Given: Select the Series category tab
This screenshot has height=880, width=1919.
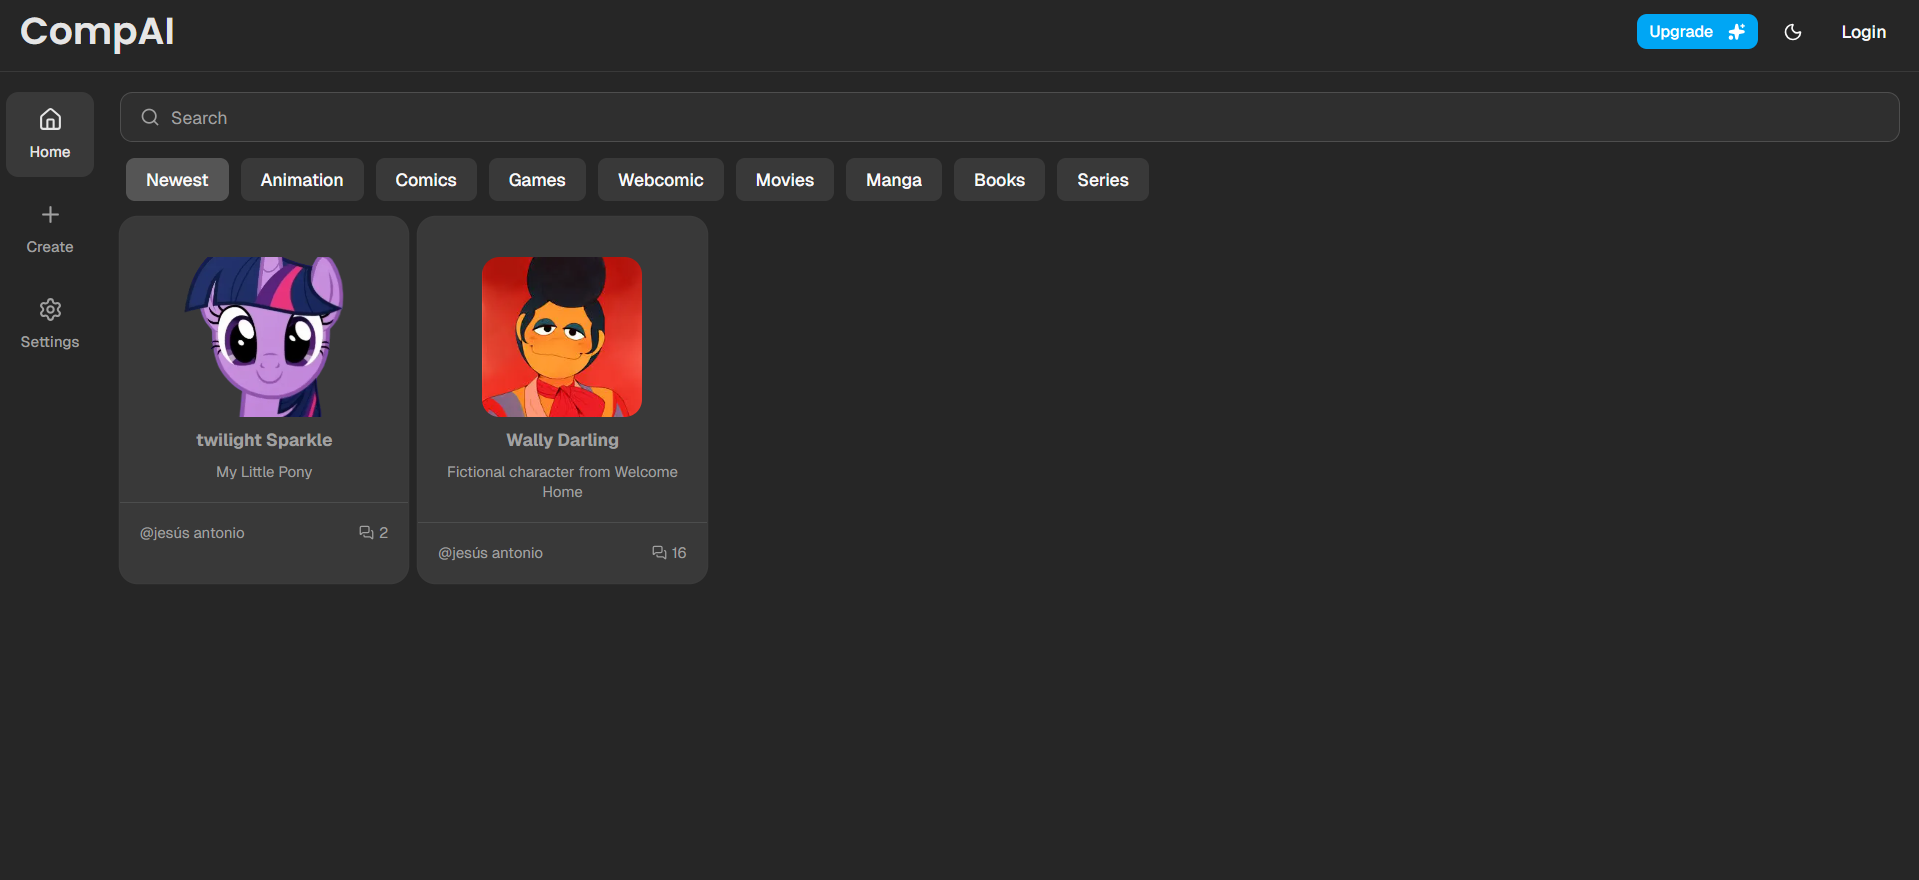Looking at the screenshot, I should [1103, 180].
